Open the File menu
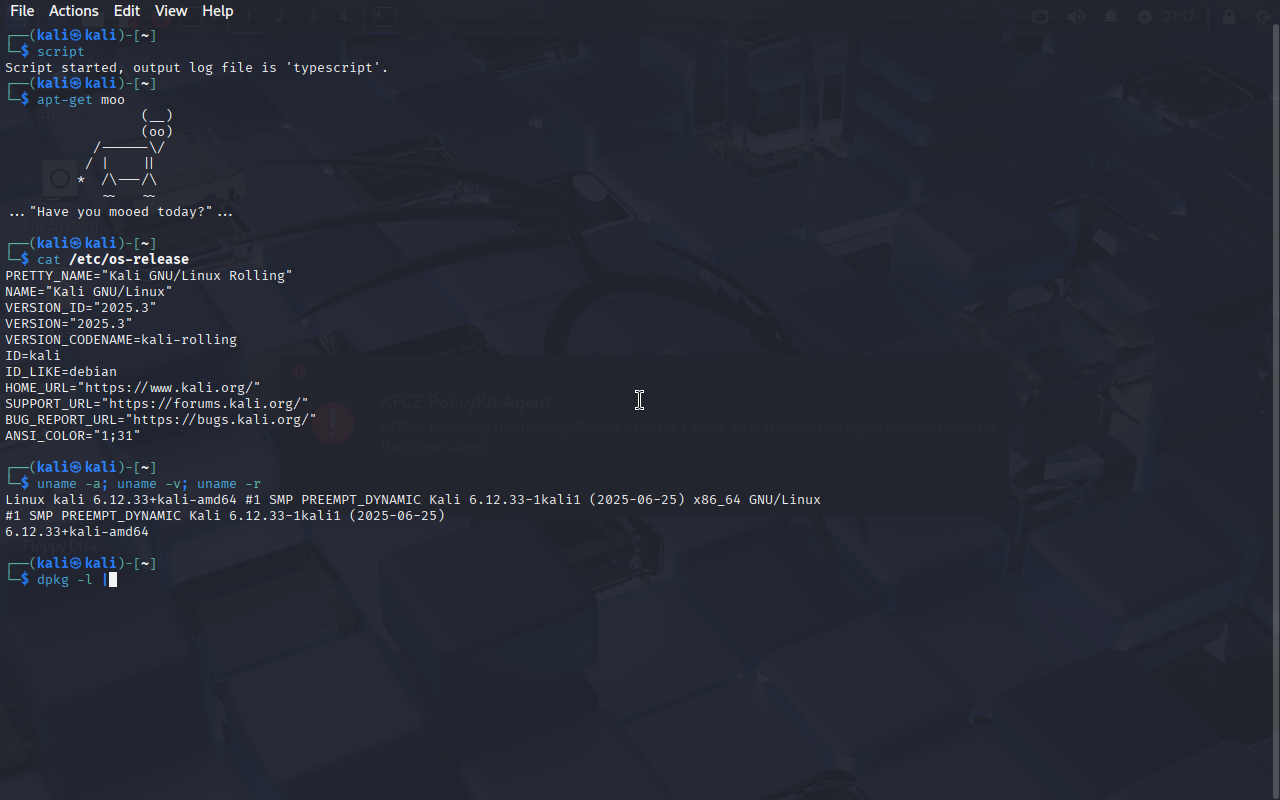 22,11
